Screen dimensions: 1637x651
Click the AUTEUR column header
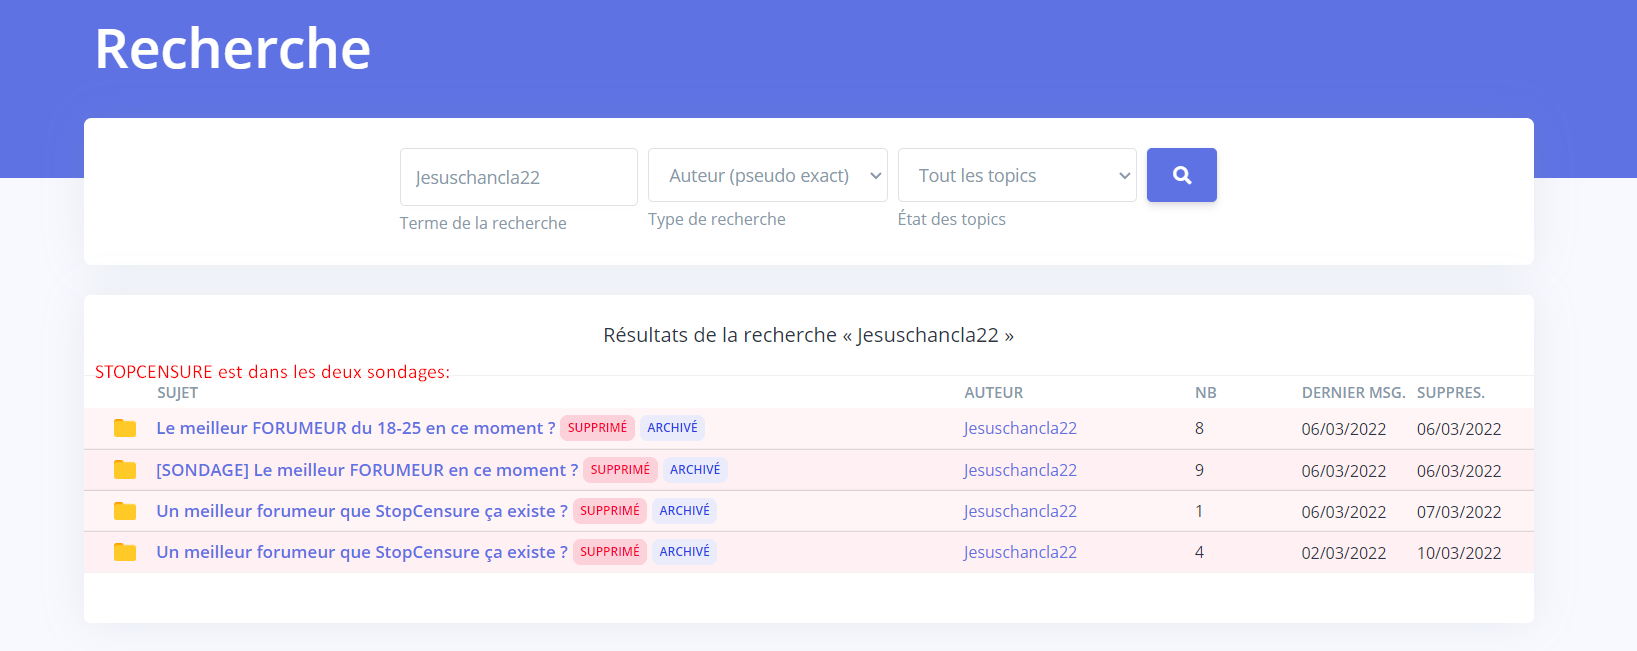994,393
